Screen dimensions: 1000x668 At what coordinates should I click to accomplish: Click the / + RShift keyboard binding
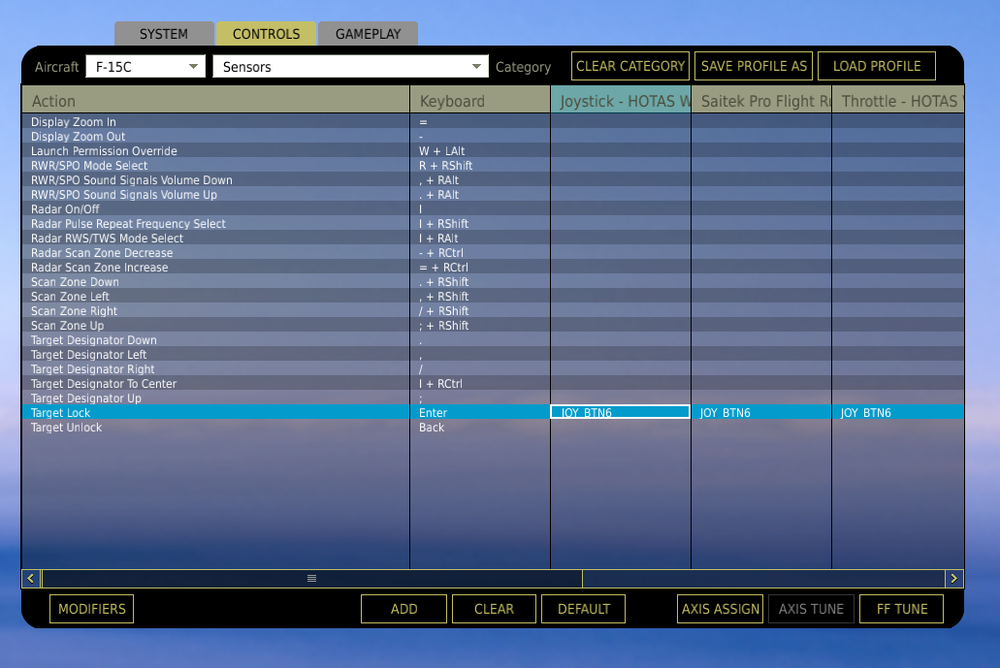coord(480,311)
